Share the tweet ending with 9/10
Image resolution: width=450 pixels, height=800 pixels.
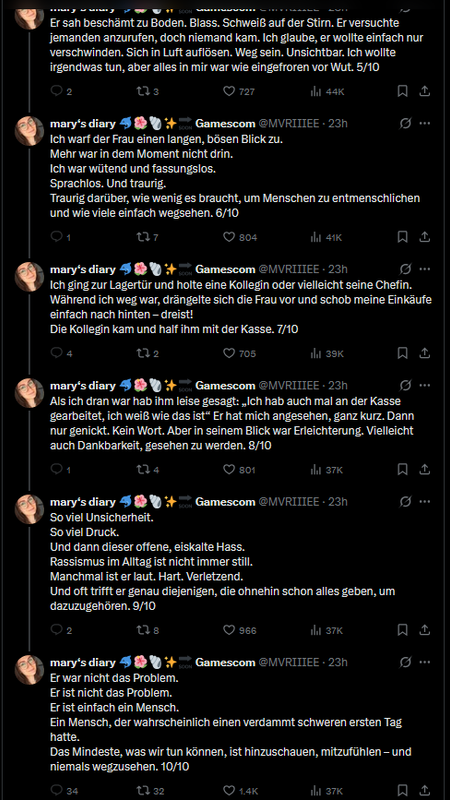click(x=424, y=630)
